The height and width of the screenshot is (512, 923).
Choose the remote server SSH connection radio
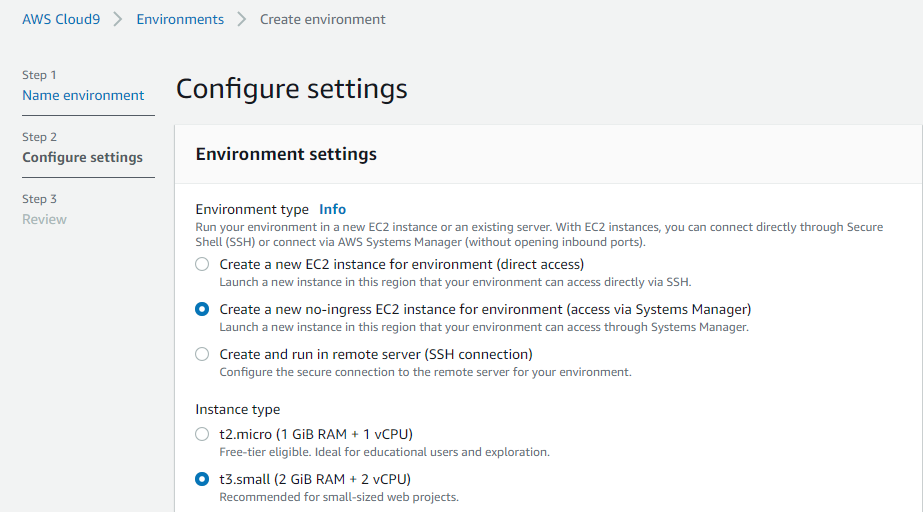pos(202,354)
